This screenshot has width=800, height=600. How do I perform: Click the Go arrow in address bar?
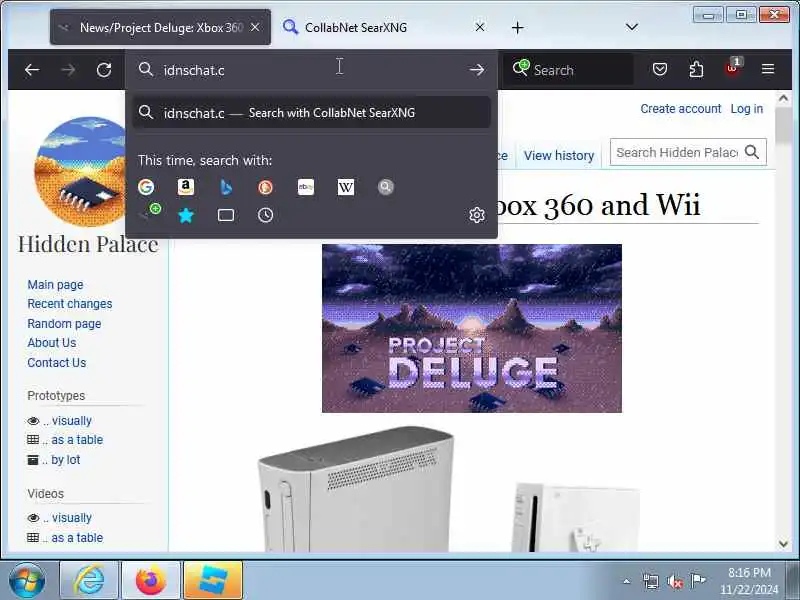(477, 70)
